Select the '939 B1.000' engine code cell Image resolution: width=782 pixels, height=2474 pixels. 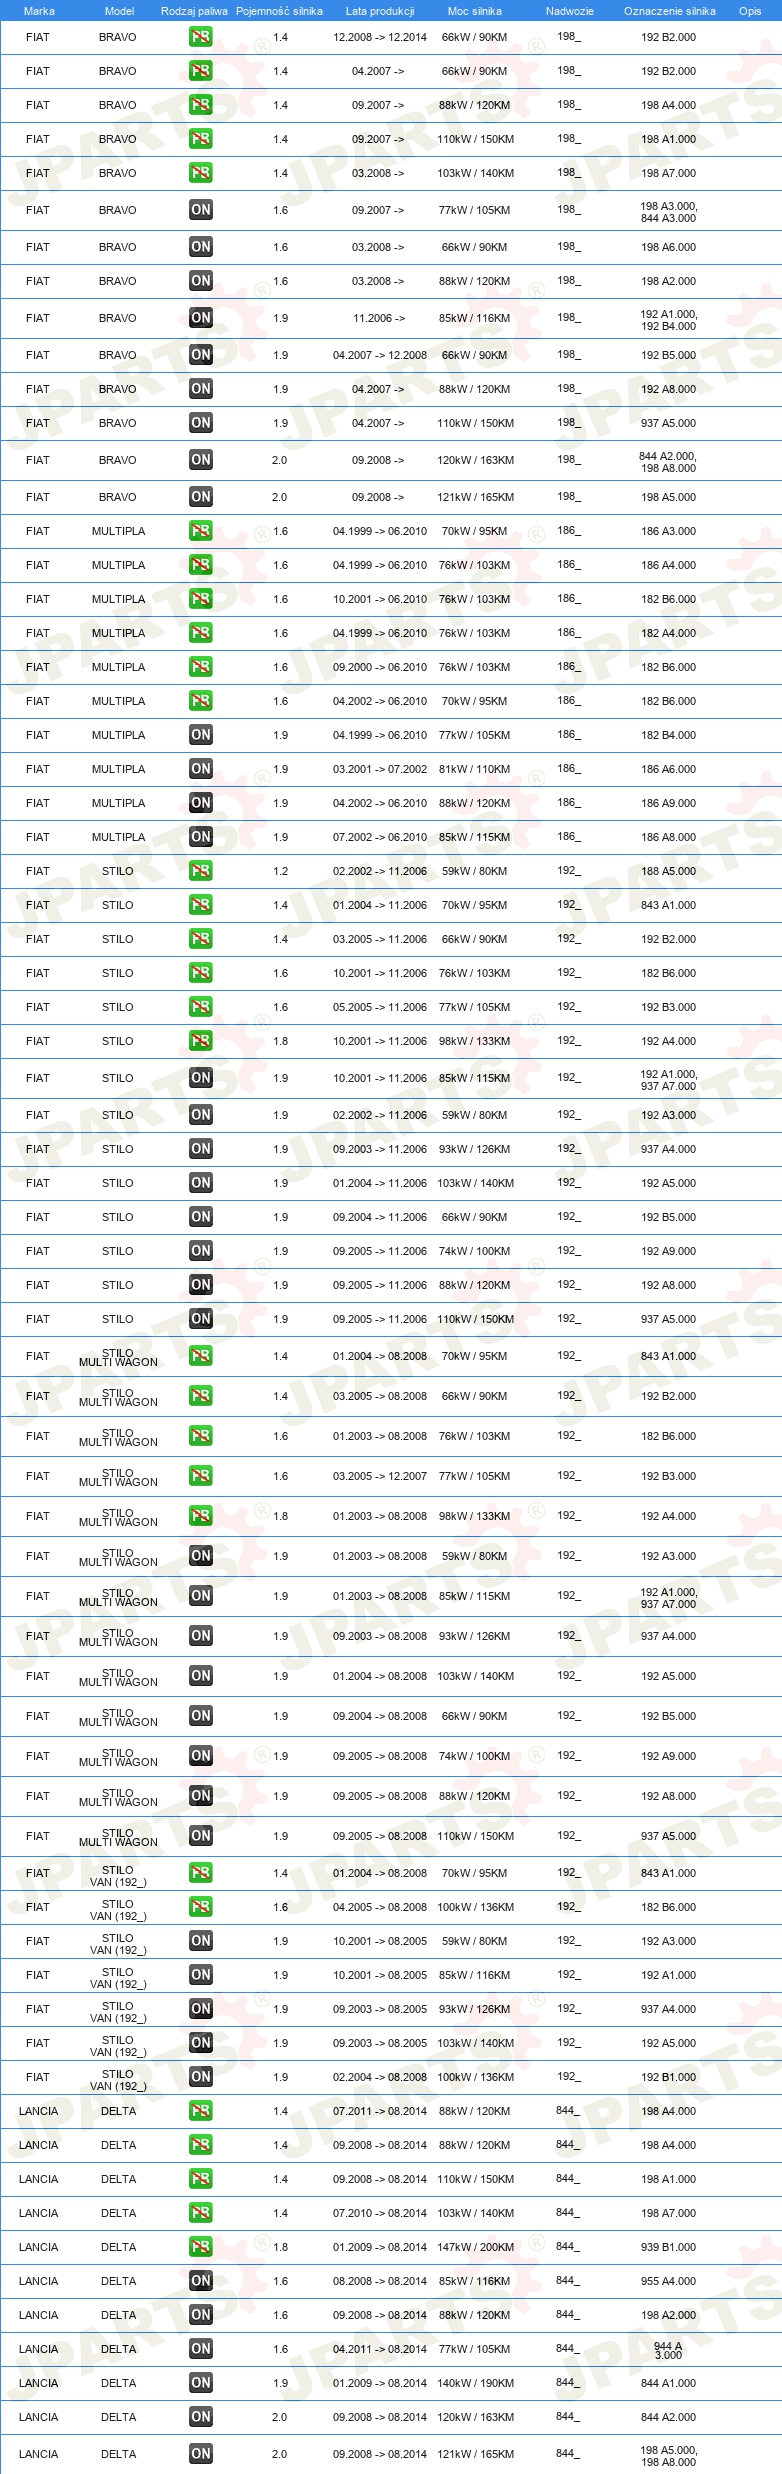click(669, 2247)
